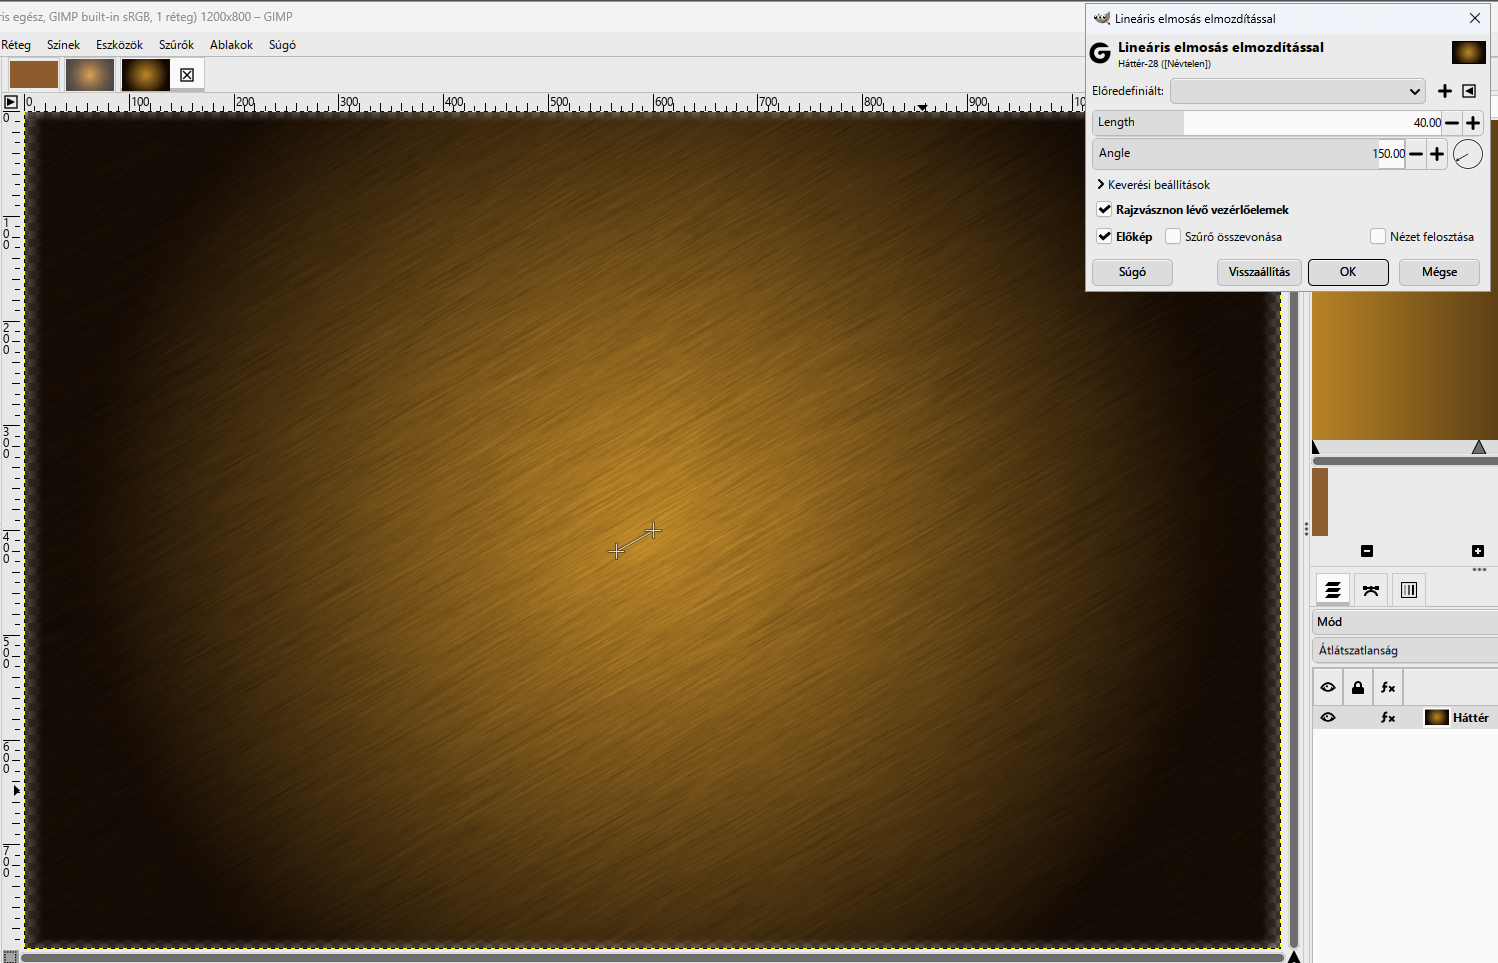Click the plus icon above the dock tabs
Image resolution: width=1498 pixels, height=963 pixels.
pos(1478,551)
